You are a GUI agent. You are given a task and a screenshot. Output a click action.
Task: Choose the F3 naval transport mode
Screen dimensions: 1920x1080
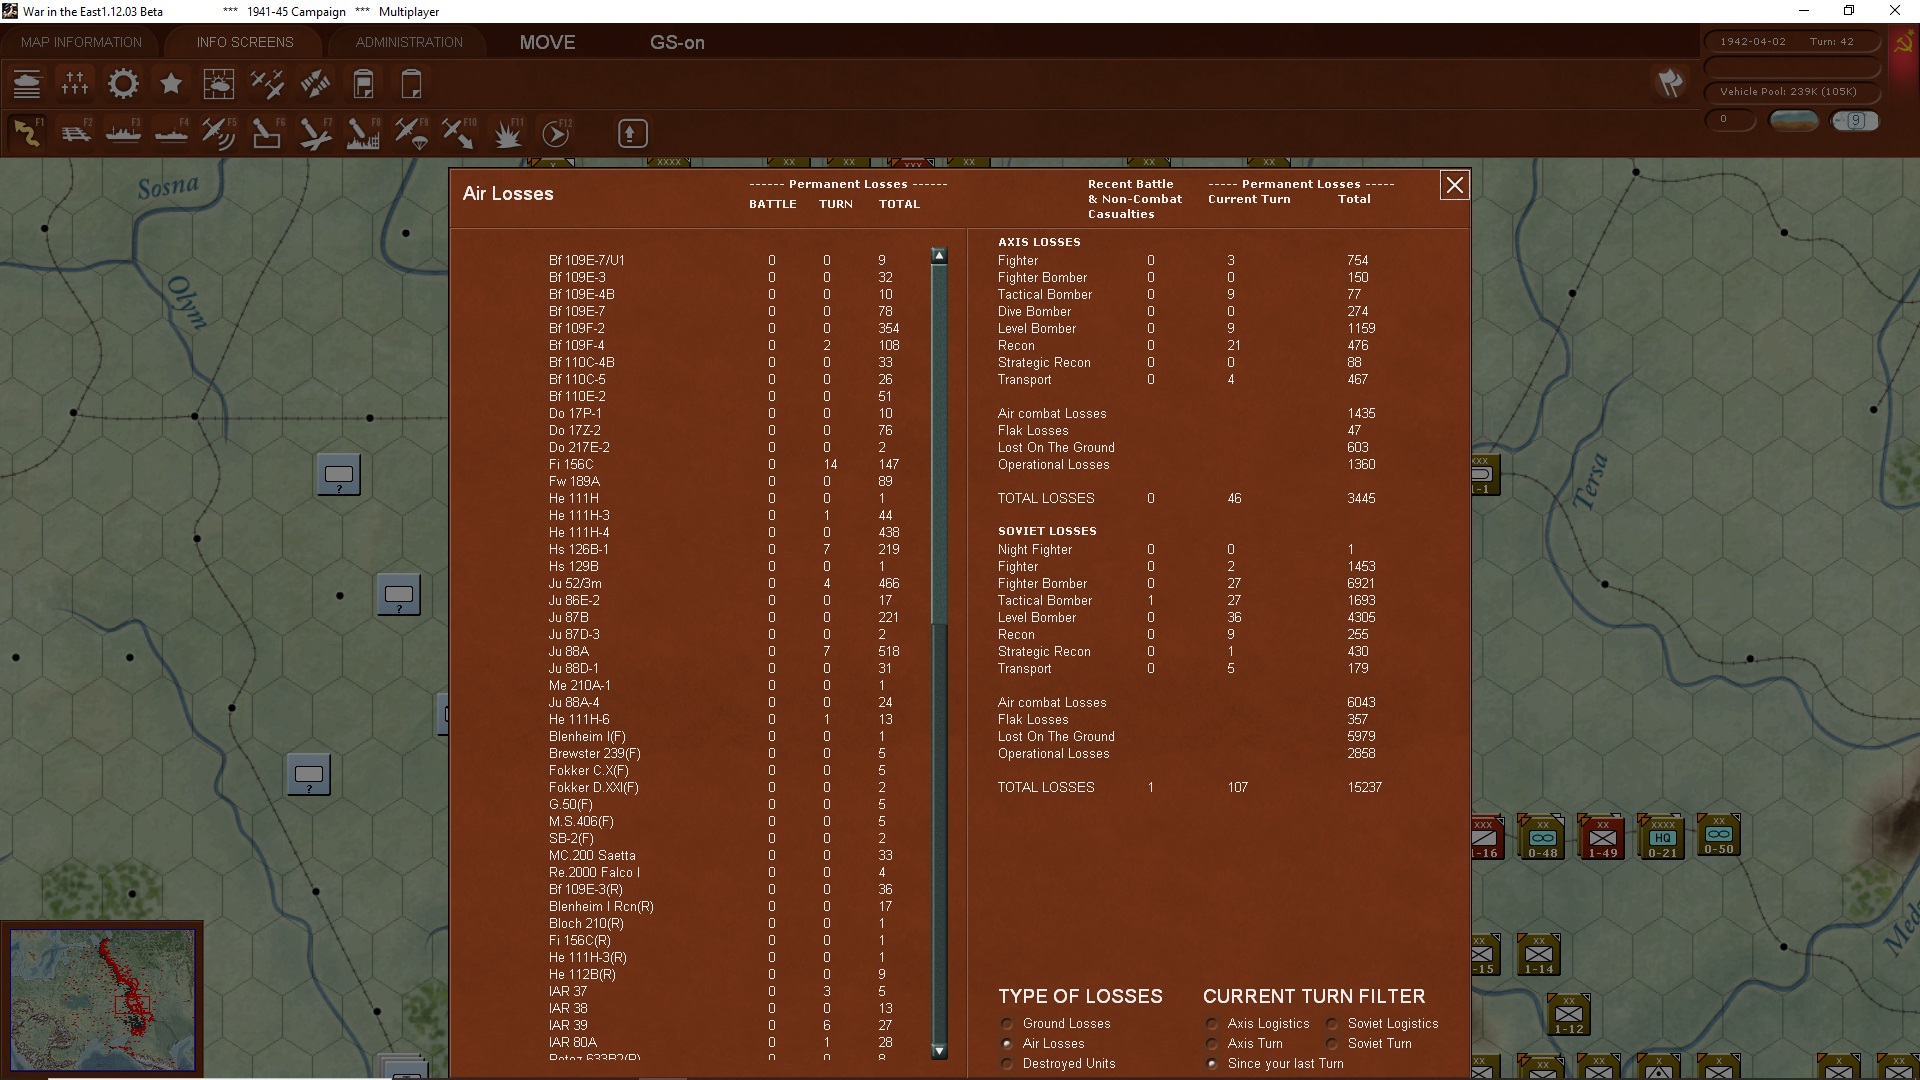coord(123,133)
